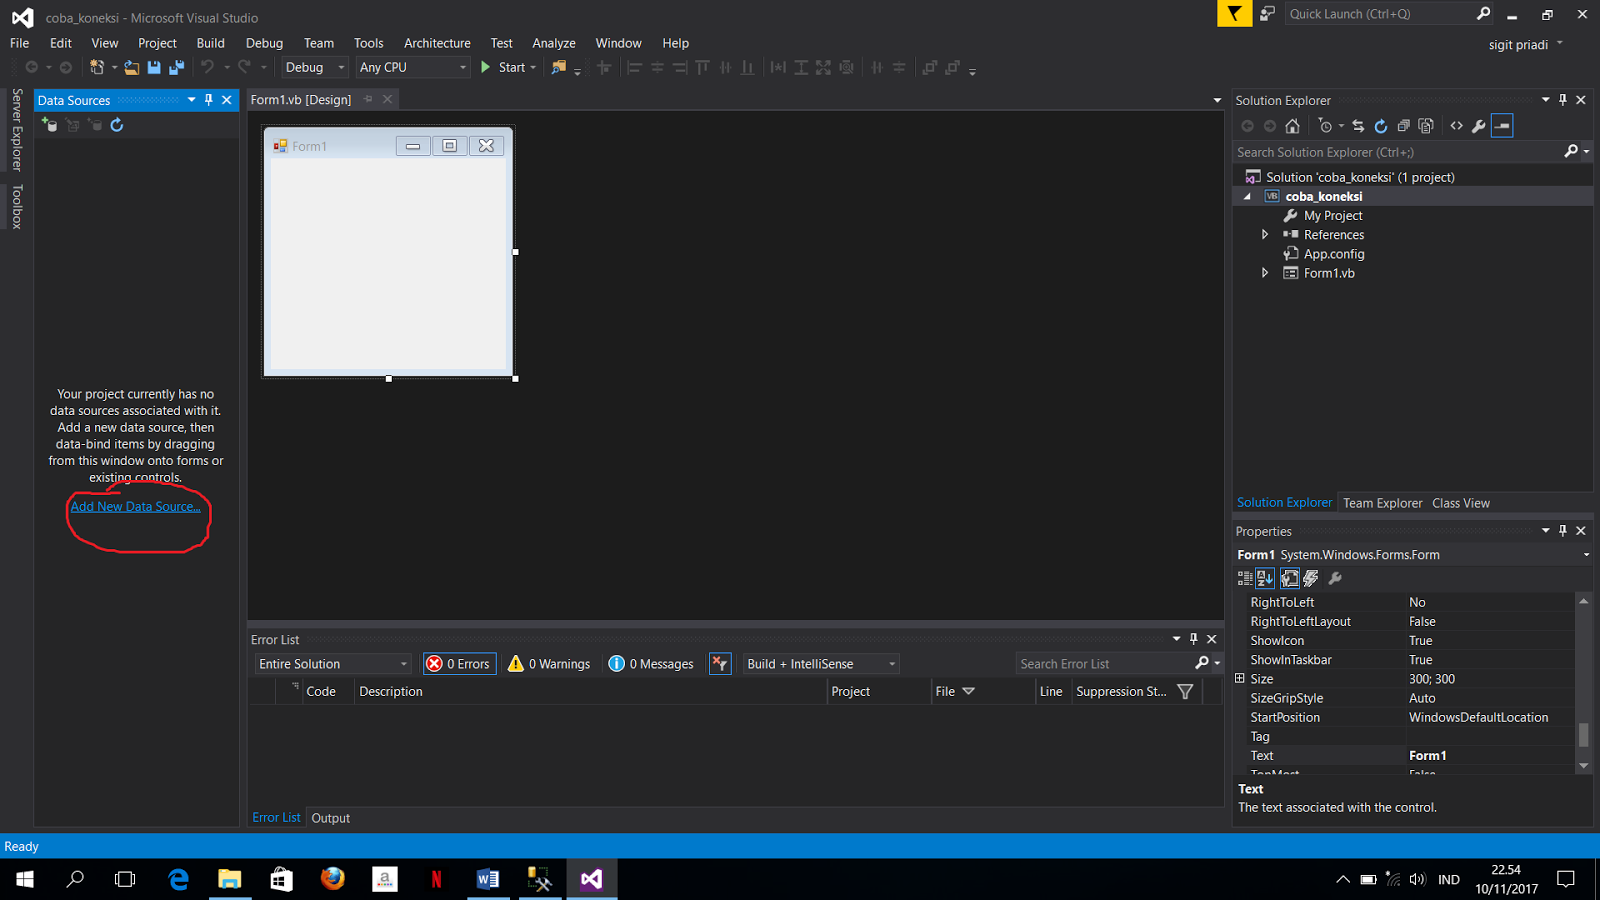Click the Save All toolbar icon
This screenshot has height=900, width=1600.
coord(177,67)
